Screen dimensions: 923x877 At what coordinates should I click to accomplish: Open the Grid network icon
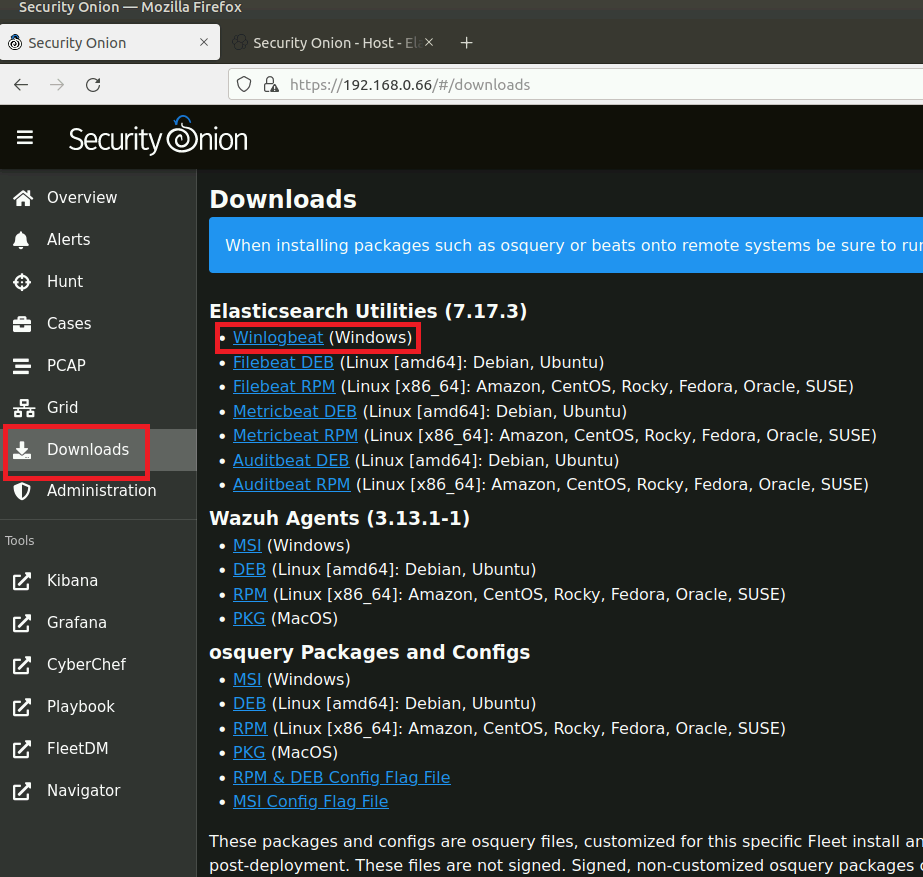(22, 408)
